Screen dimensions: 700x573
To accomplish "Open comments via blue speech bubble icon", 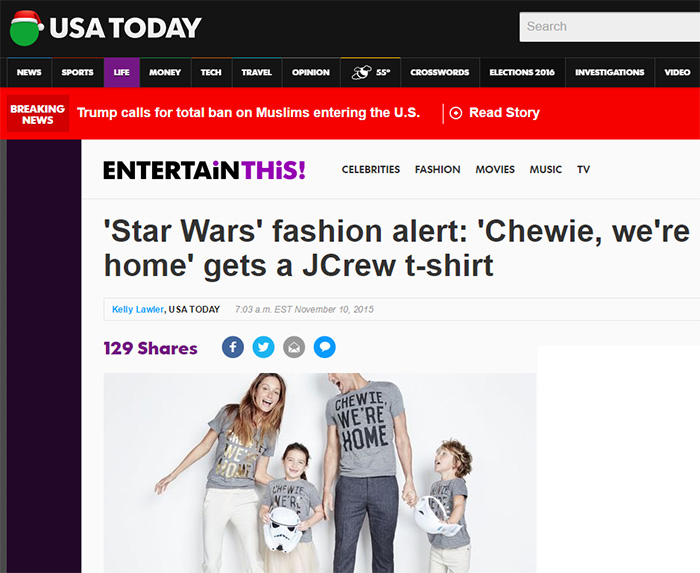I will coord(325,347).
